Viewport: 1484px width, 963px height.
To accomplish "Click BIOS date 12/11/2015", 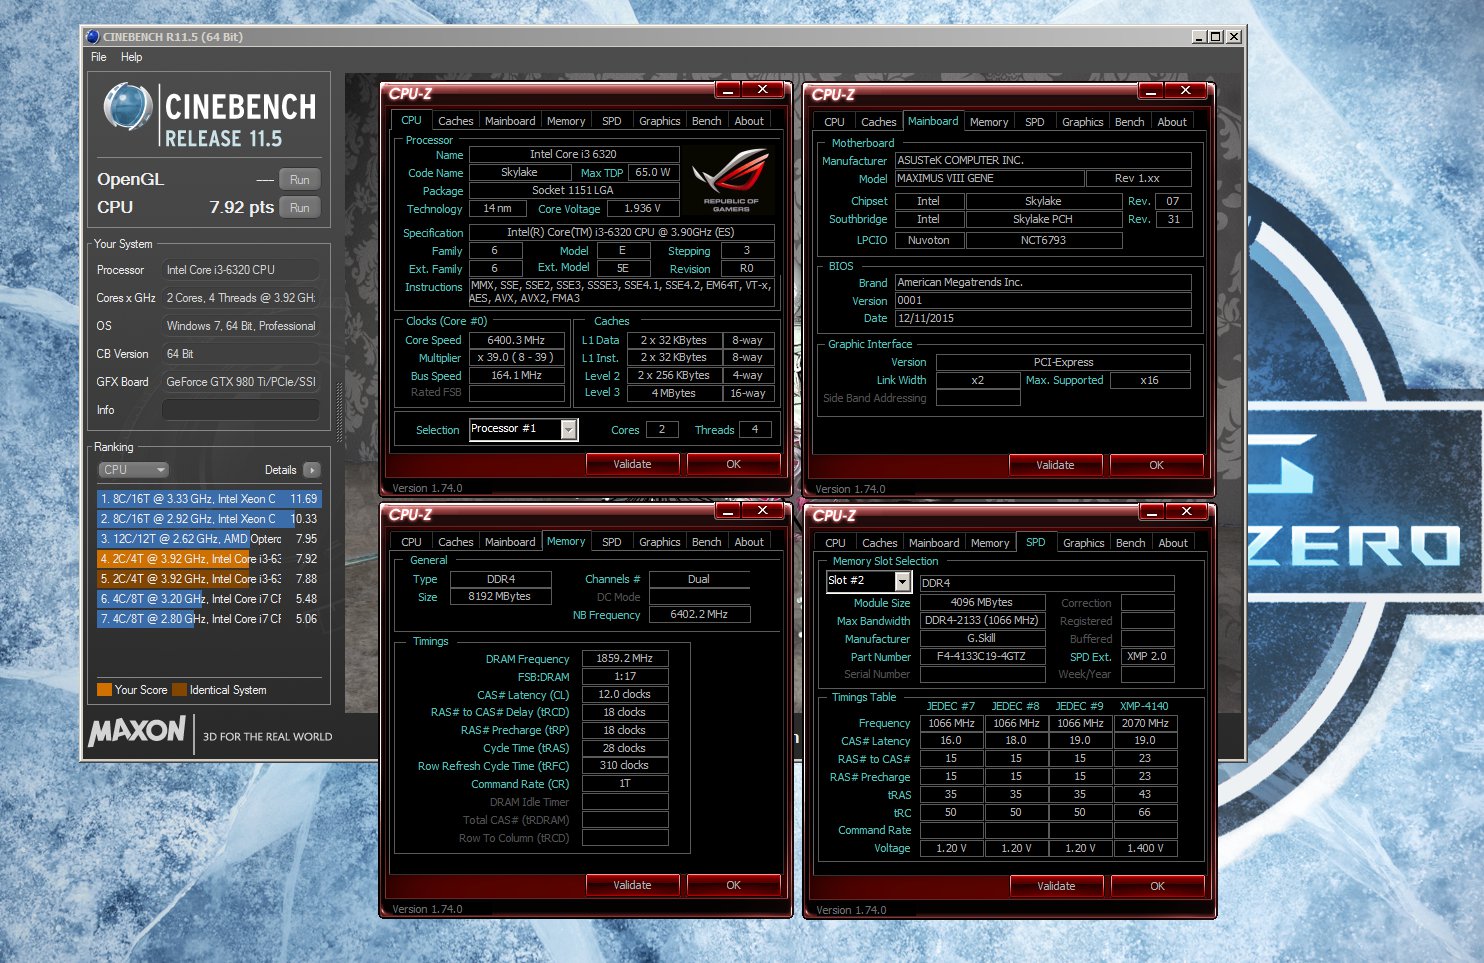I will (1043, 318).
